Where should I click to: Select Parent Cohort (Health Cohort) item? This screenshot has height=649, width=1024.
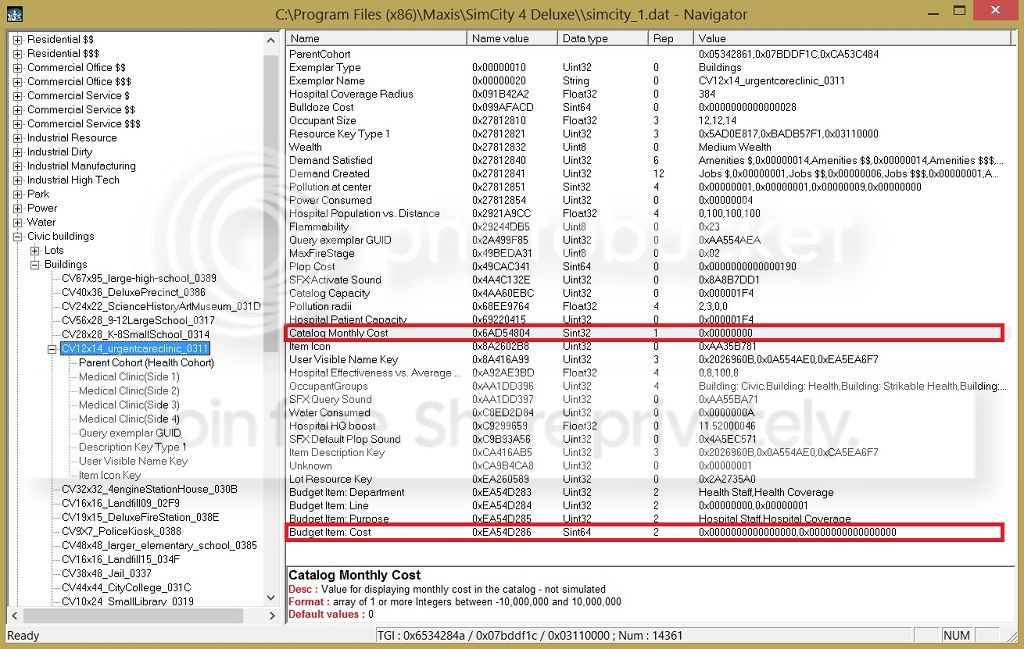click(146, 363)
